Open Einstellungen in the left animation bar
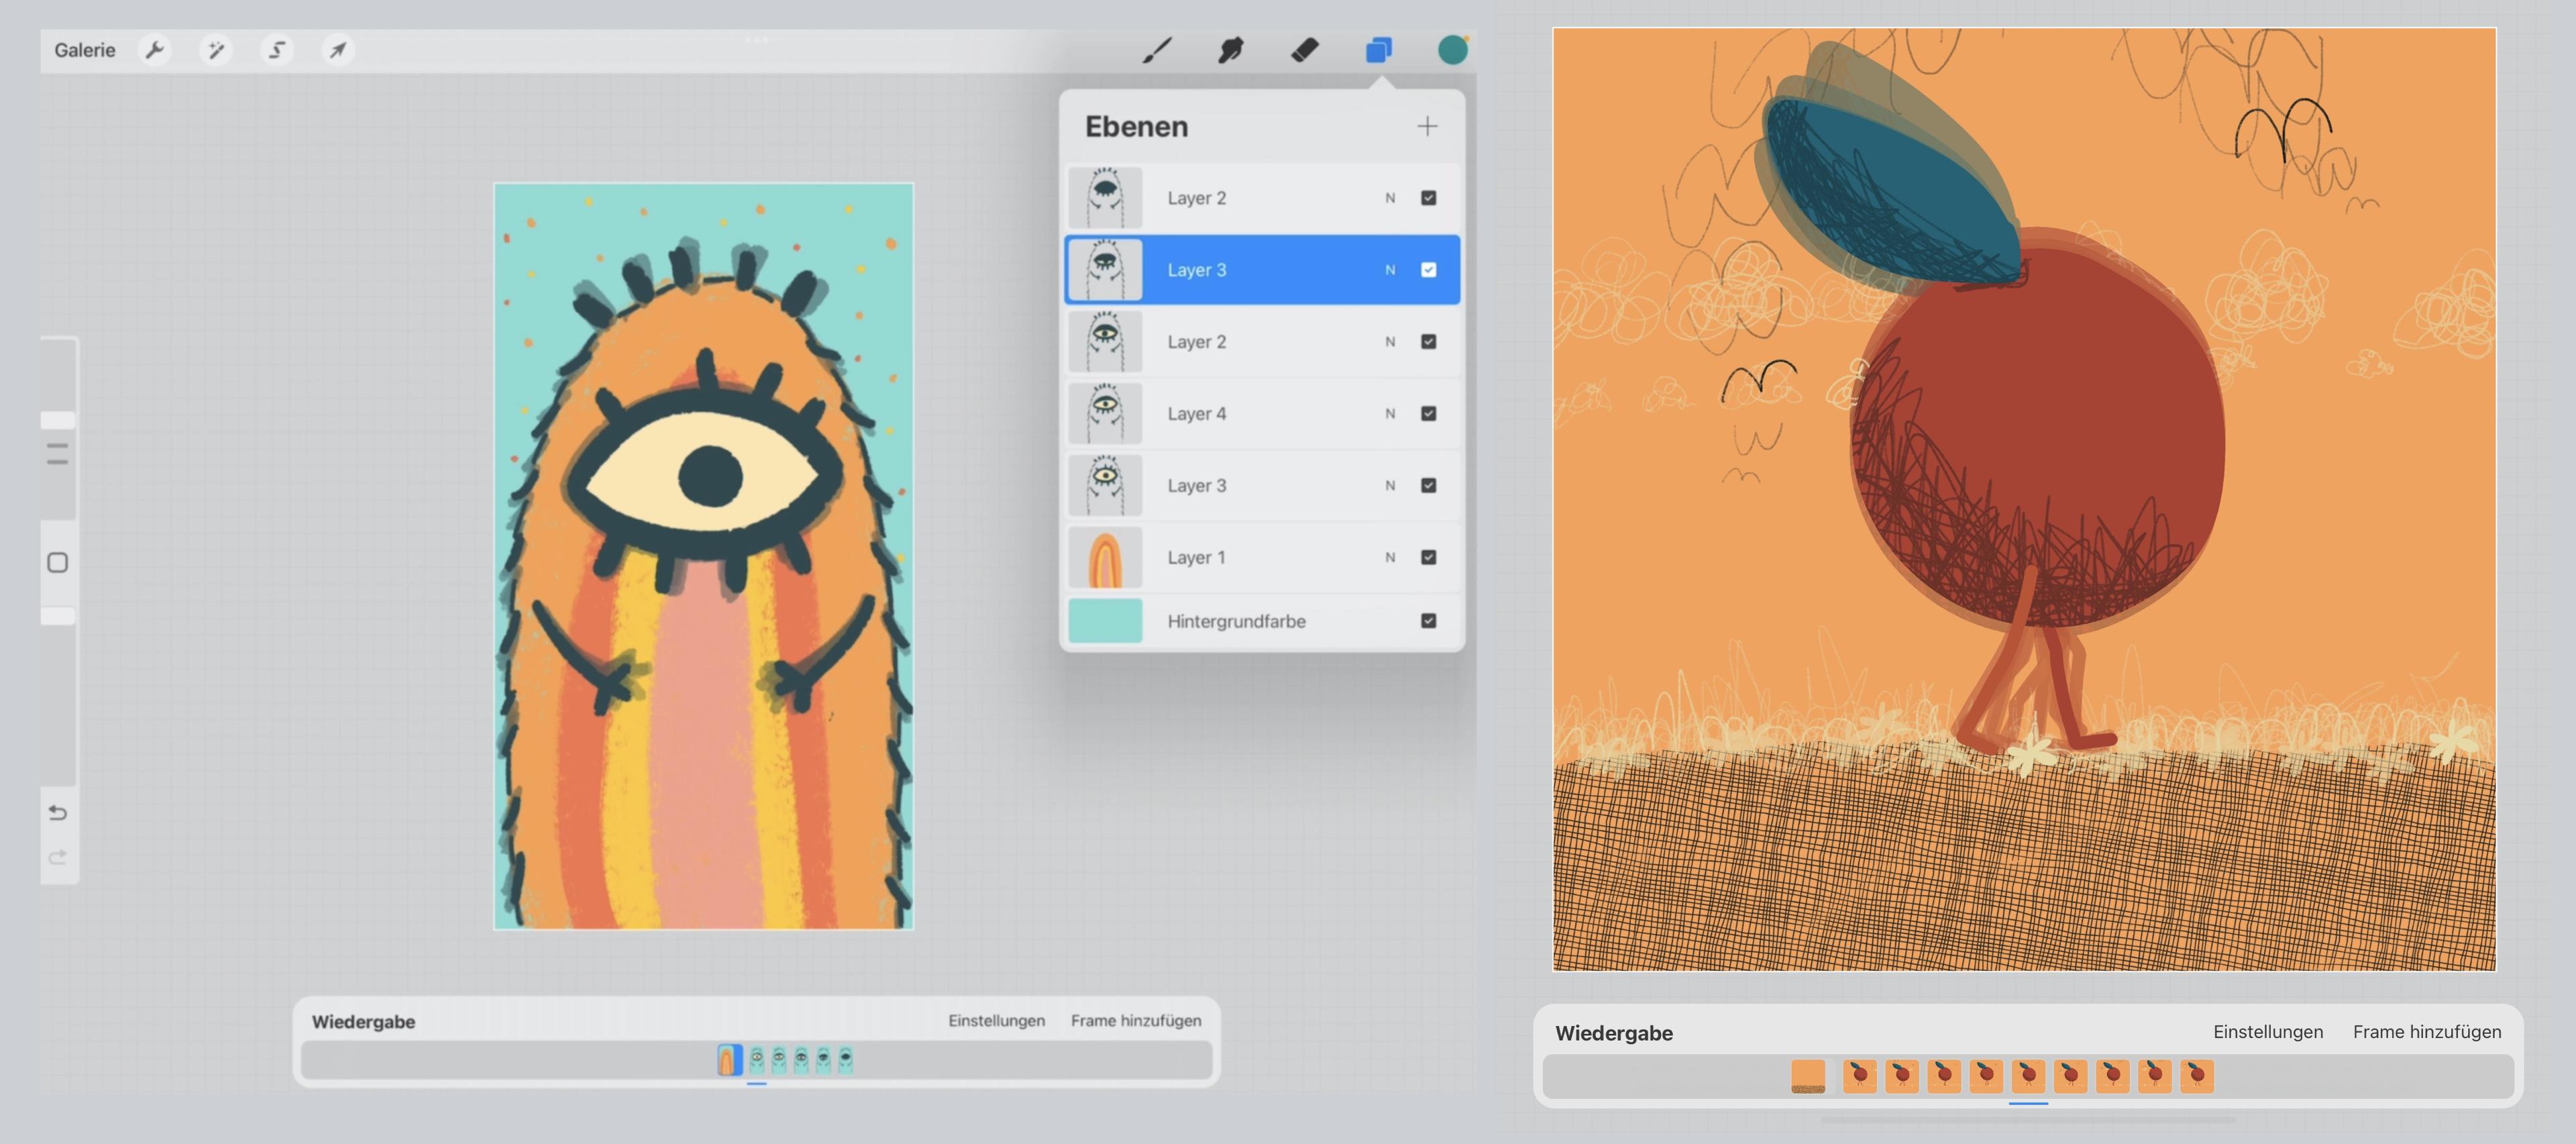 (x=996, y=1021)
